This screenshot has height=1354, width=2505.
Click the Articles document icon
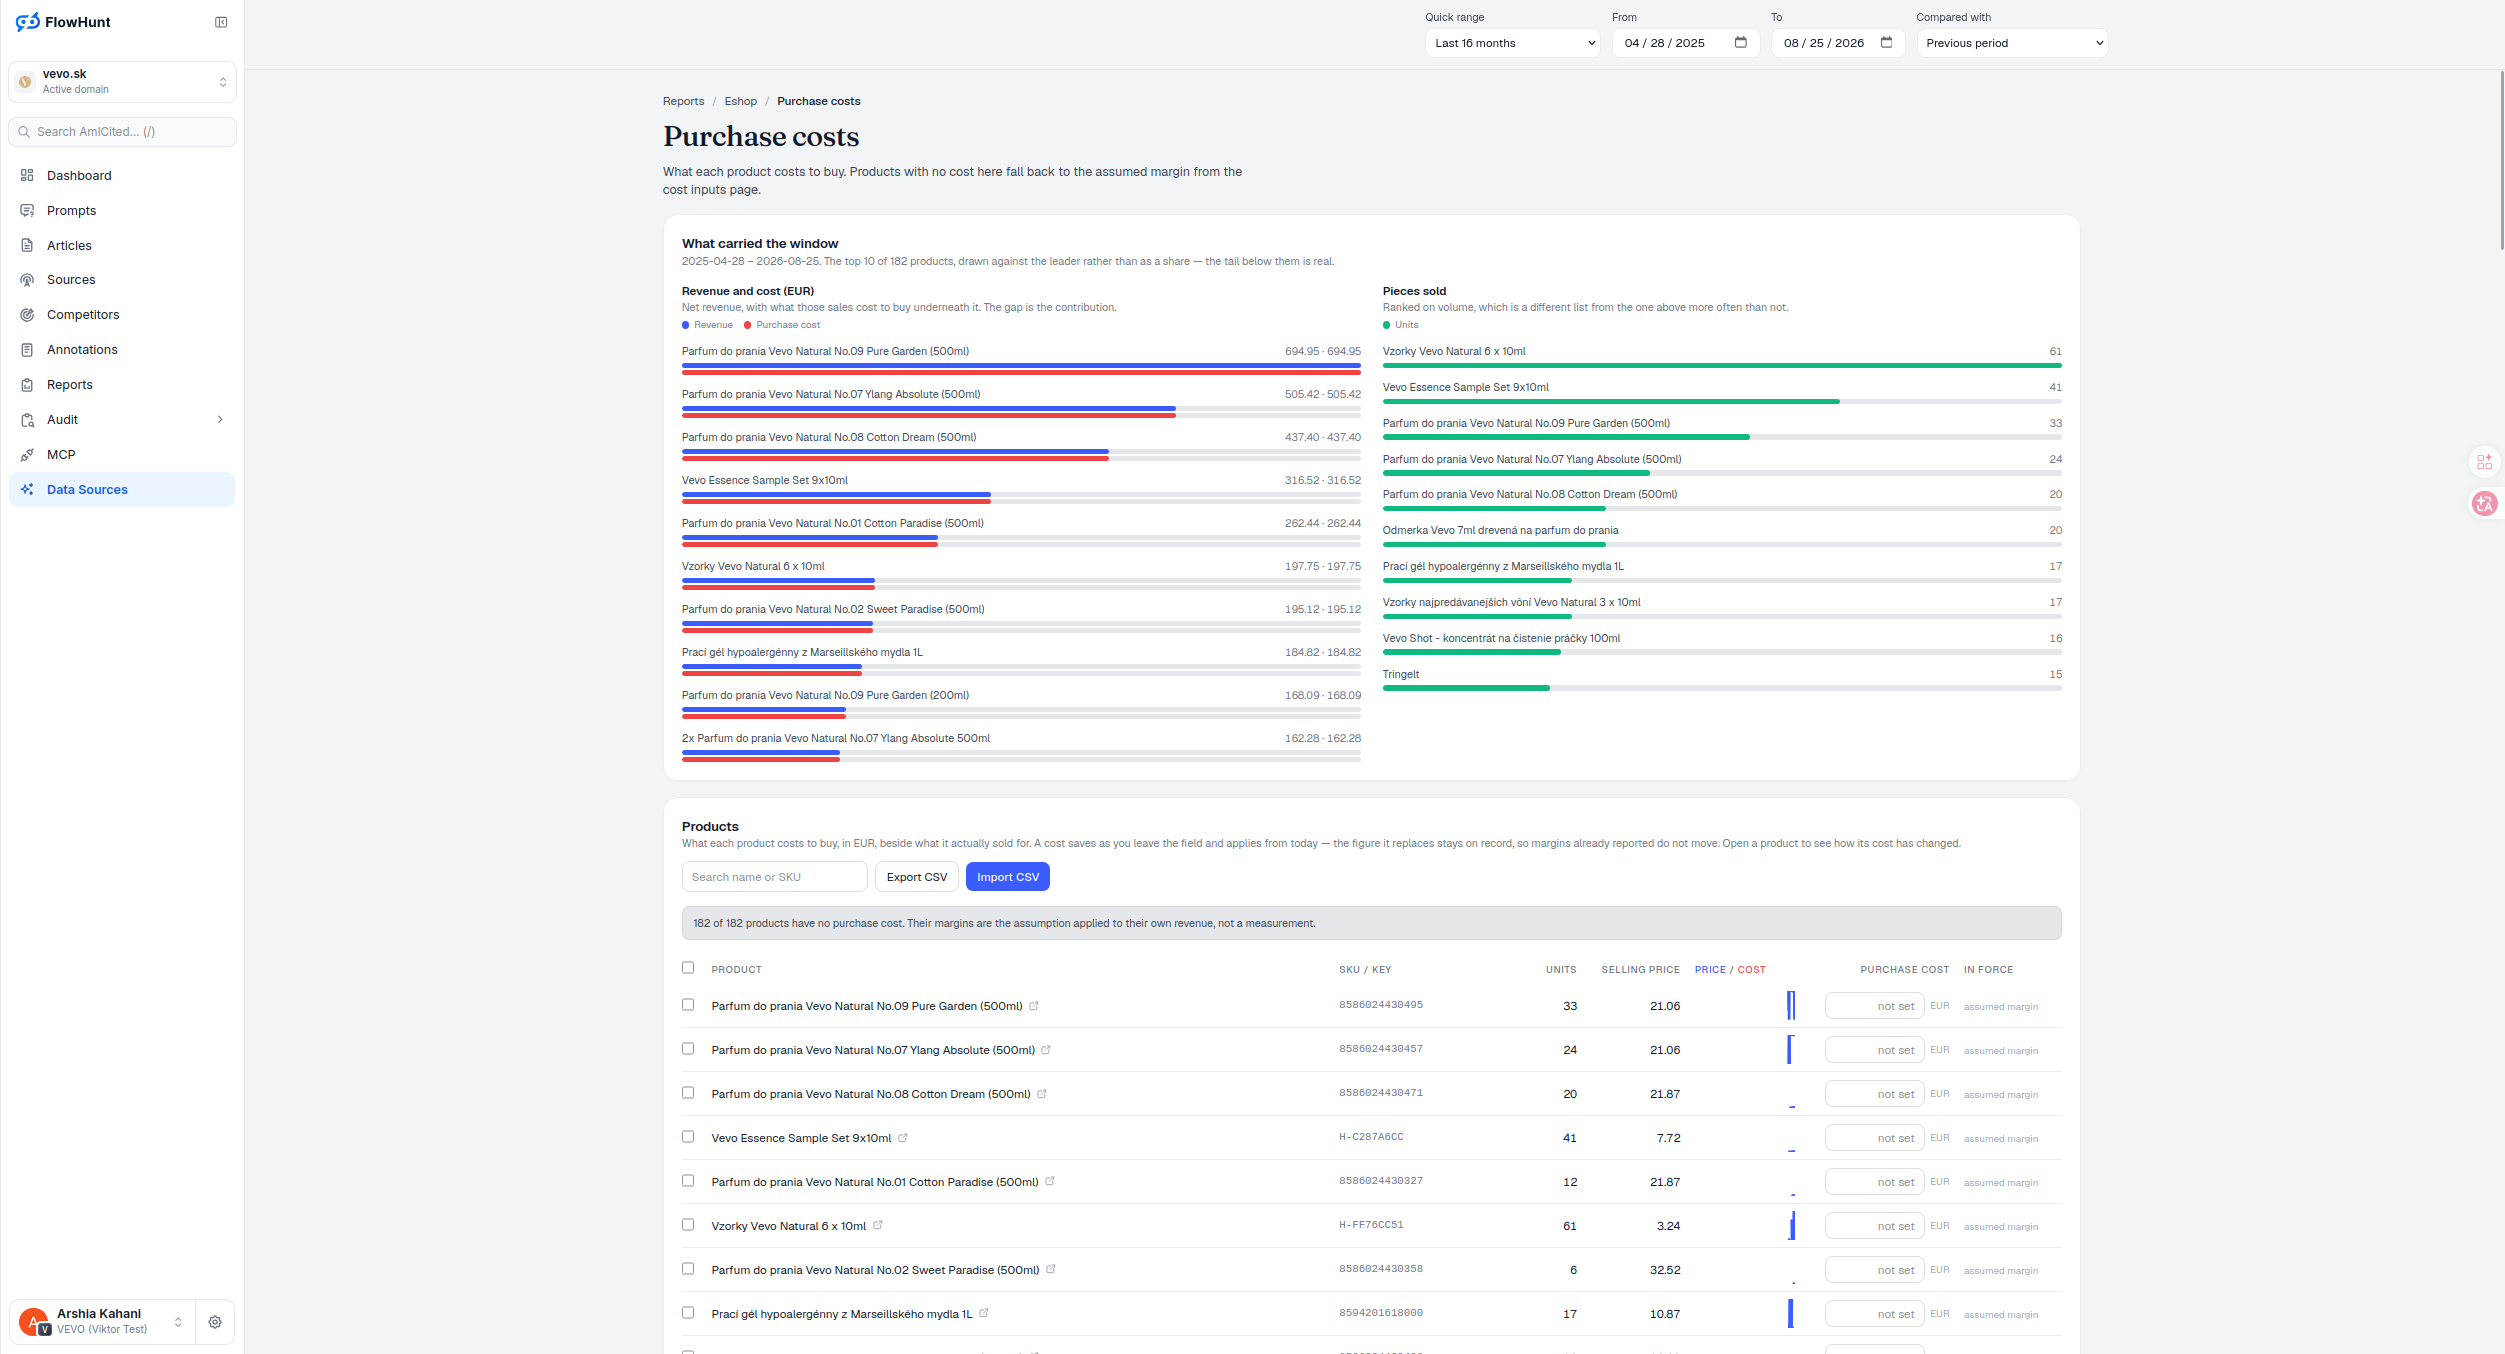pos(27,245)
